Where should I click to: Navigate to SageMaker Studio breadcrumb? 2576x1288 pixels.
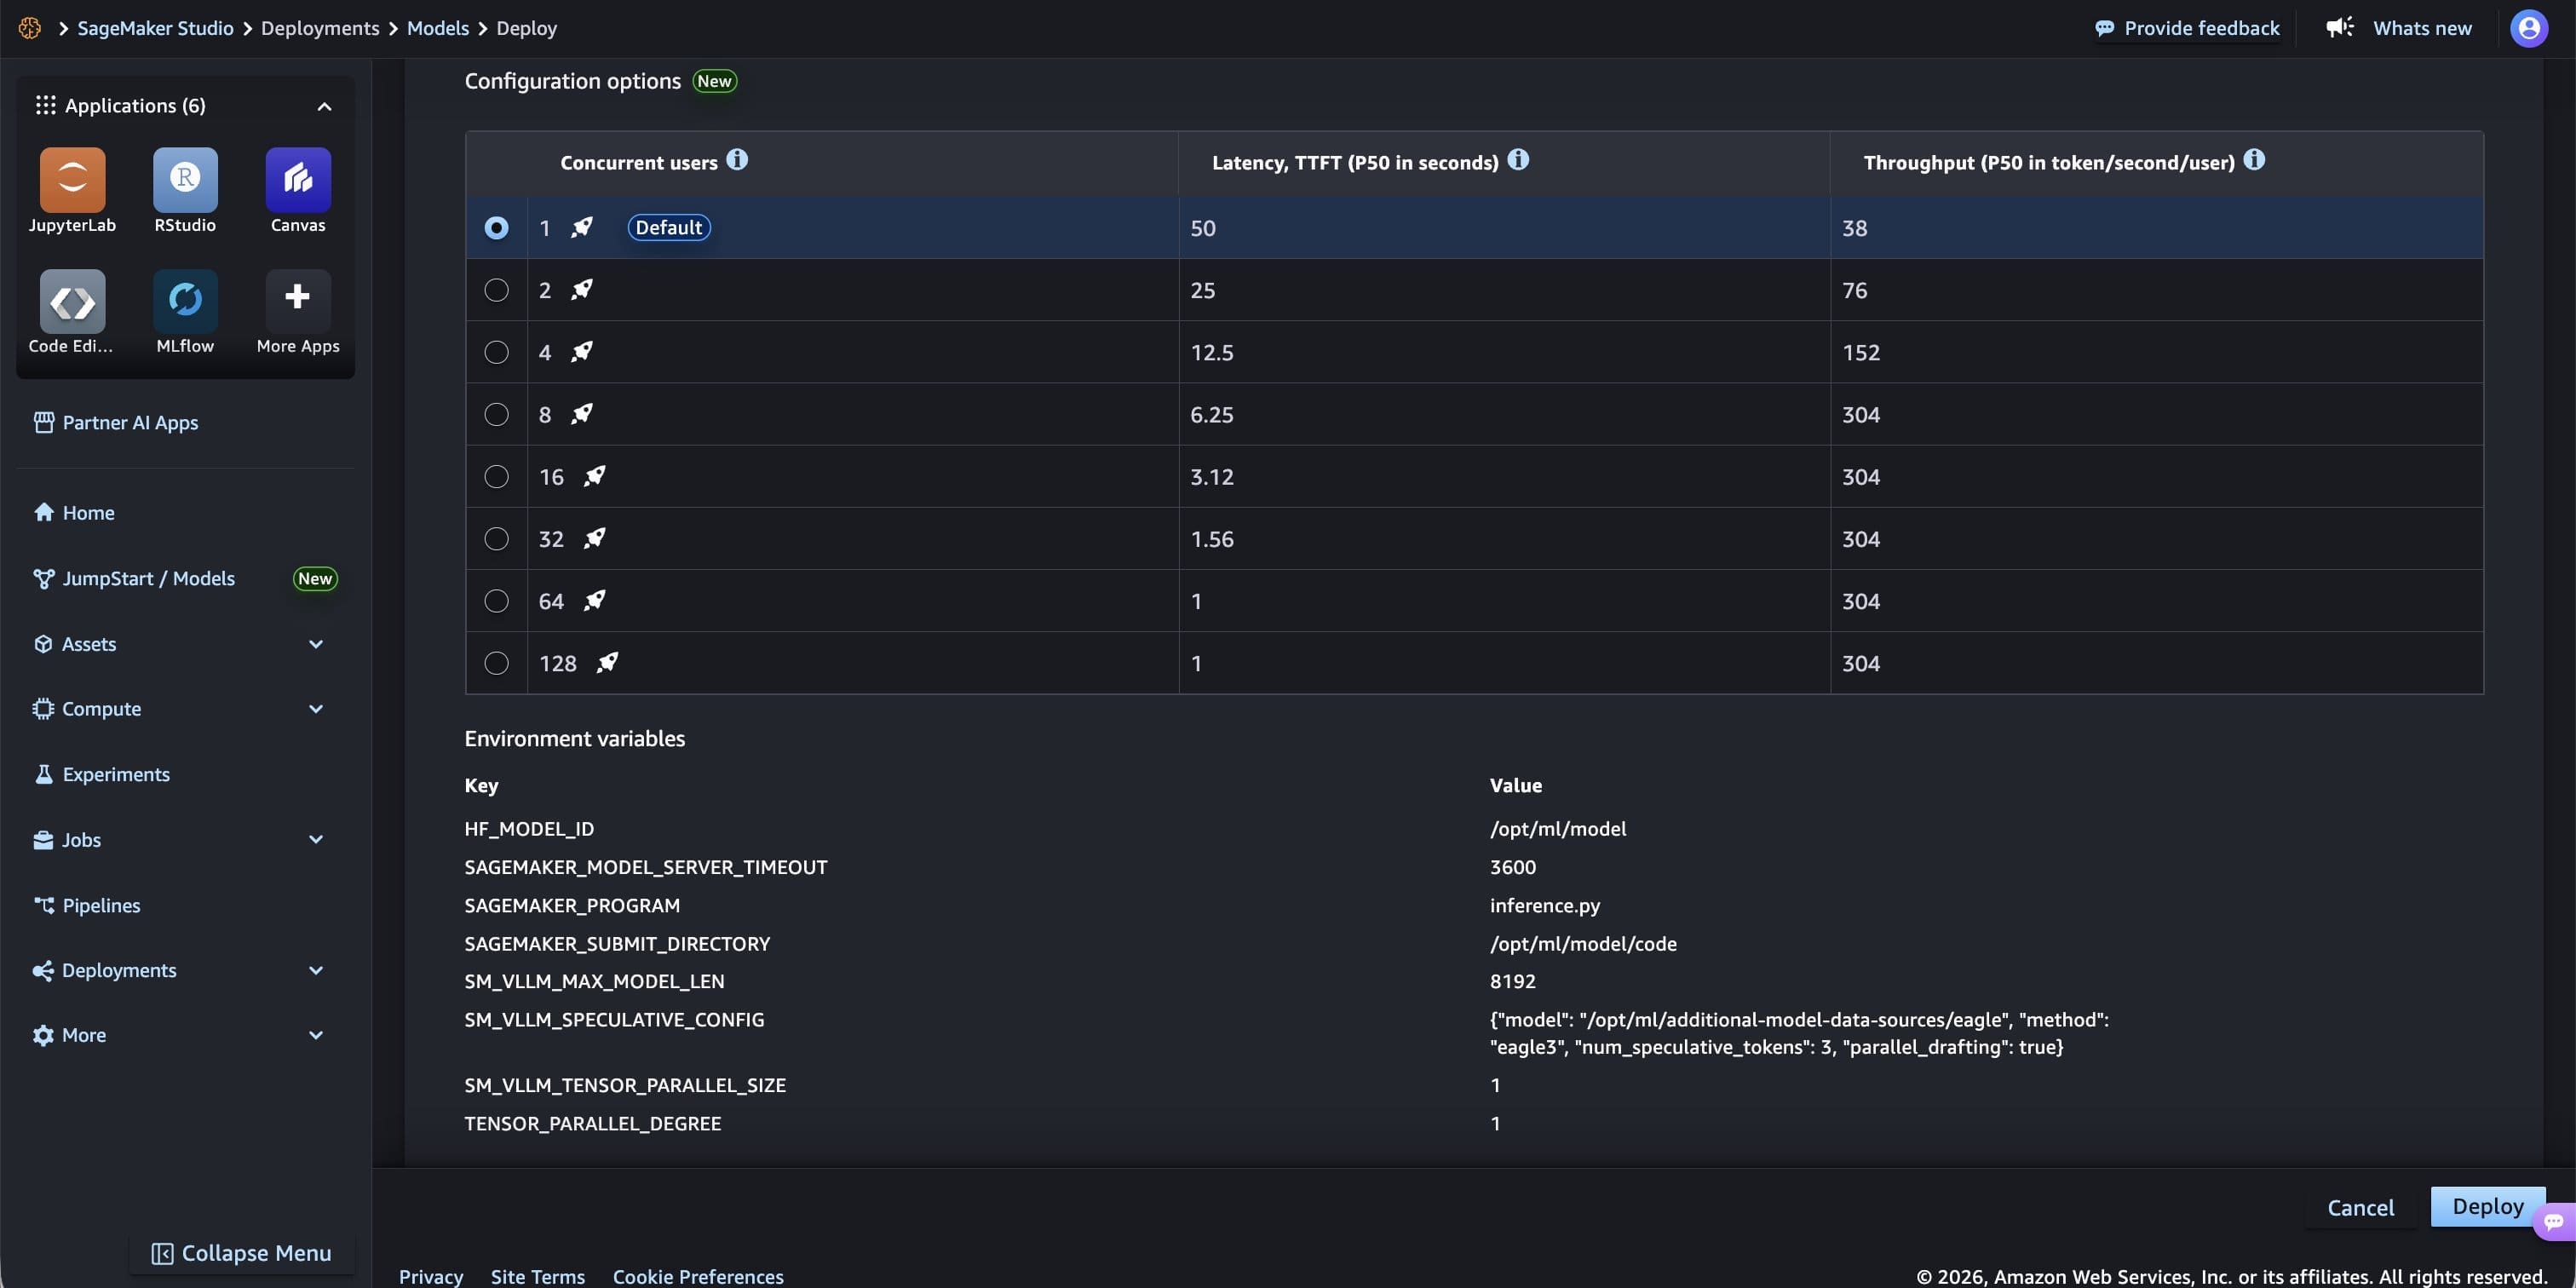click(155, 28)
